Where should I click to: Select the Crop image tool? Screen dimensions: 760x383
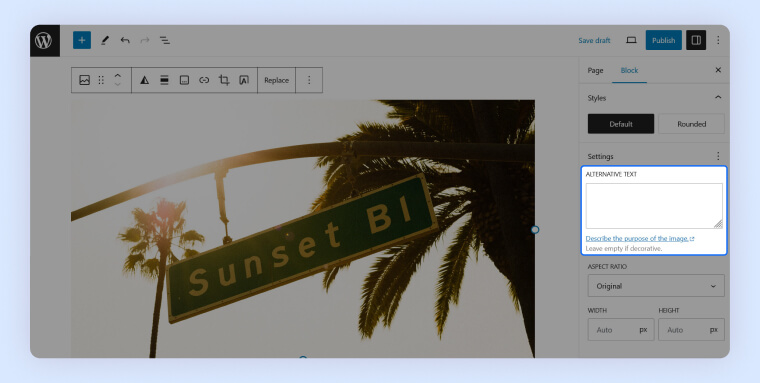(224, 80)
